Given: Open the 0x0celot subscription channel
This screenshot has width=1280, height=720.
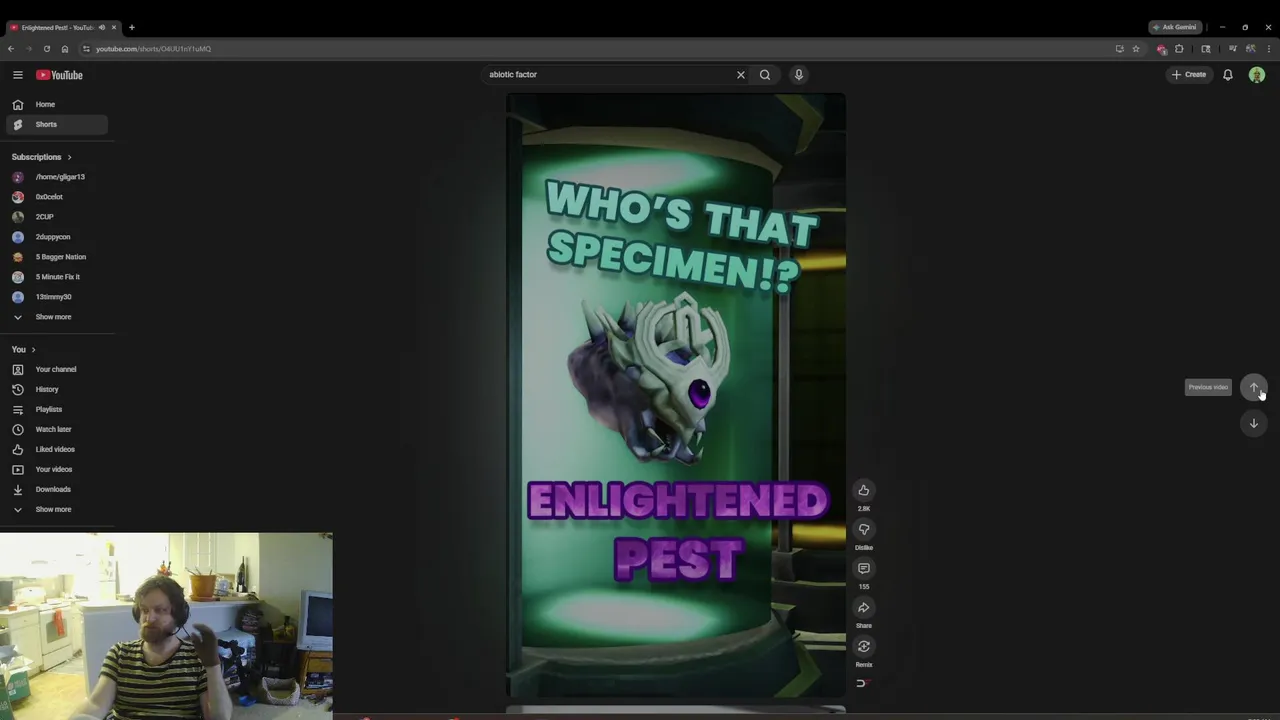Looking at the screenshot, I should pos(57,197).
